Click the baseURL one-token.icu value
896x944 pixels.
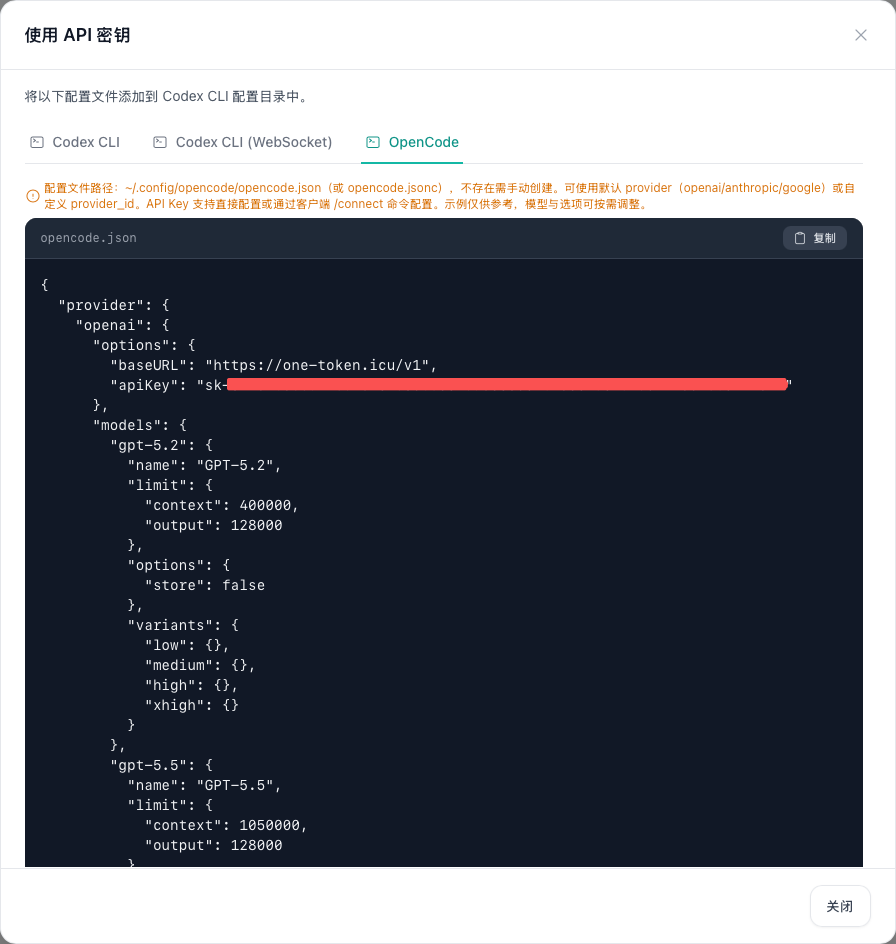(x=317, y=365)
